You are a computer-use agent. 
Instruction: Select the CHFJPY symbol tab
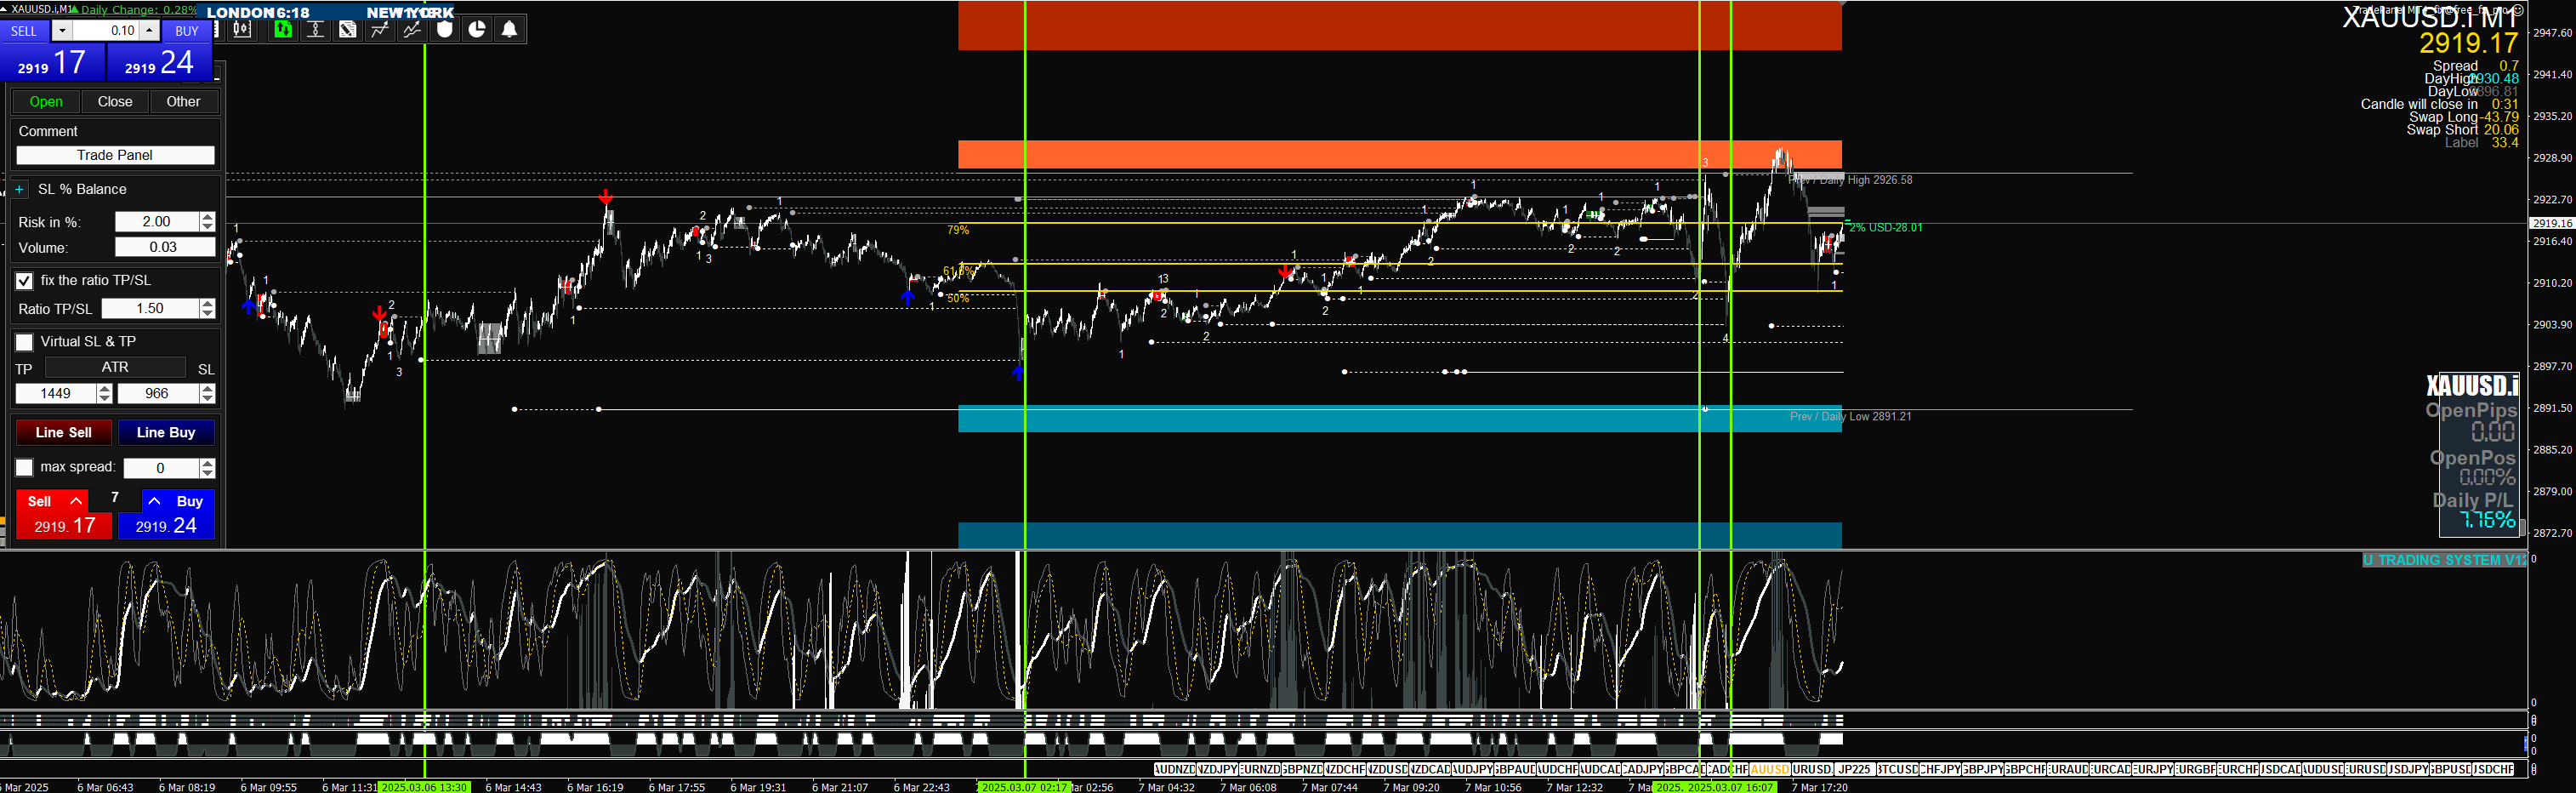pos(1940,770)
